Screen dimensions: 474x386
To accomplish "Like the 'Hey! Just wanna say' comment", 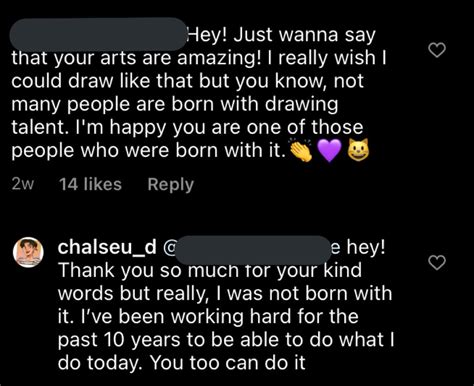I will pos(437,50).
